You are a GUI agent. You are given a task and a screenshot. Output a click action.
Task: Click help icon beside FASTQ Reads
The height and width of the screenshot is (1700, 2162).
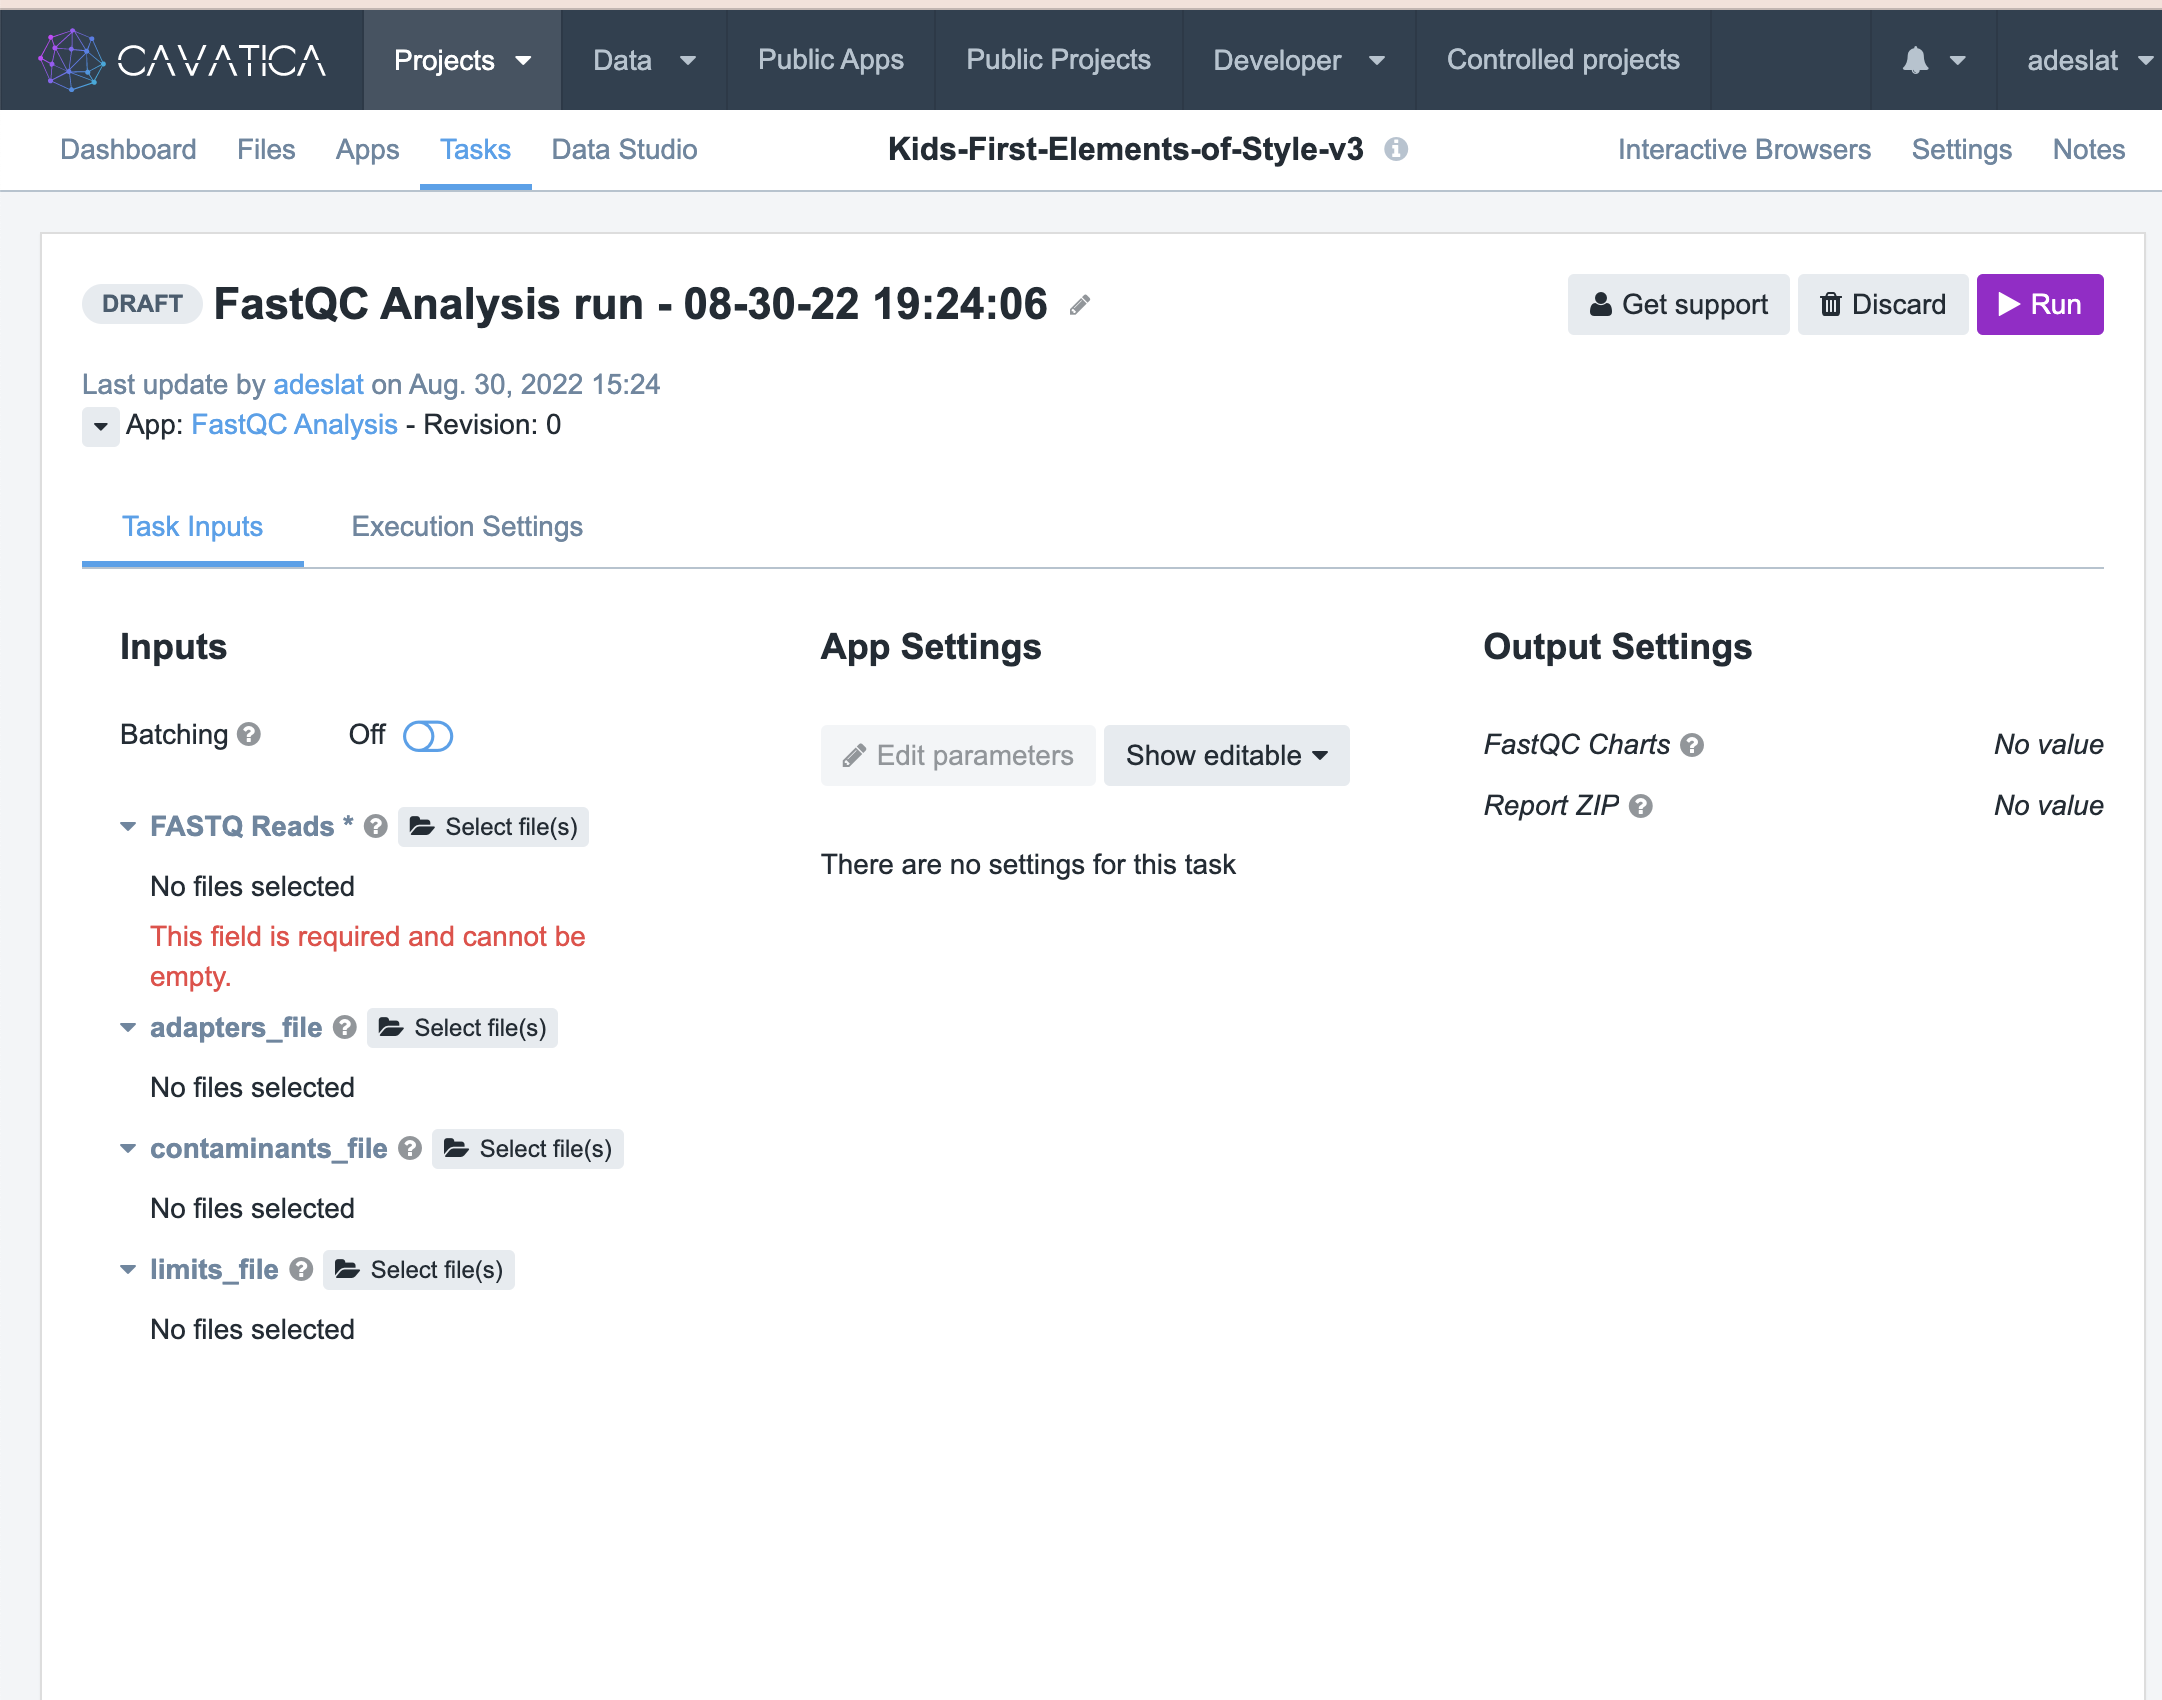pyautogui.click(x=376, y=827)
